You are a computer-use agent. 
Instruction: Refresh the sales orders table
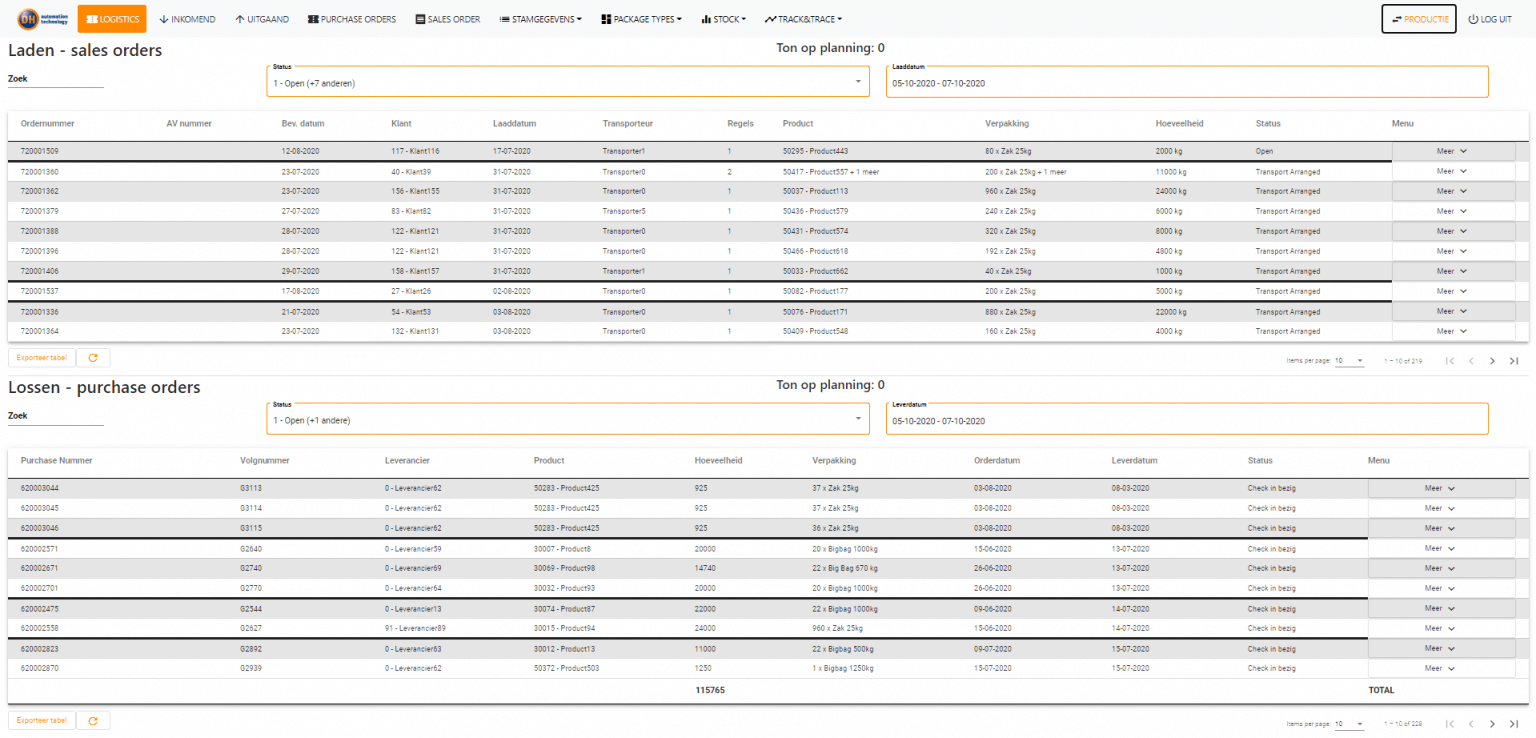[x=93, y=357]
